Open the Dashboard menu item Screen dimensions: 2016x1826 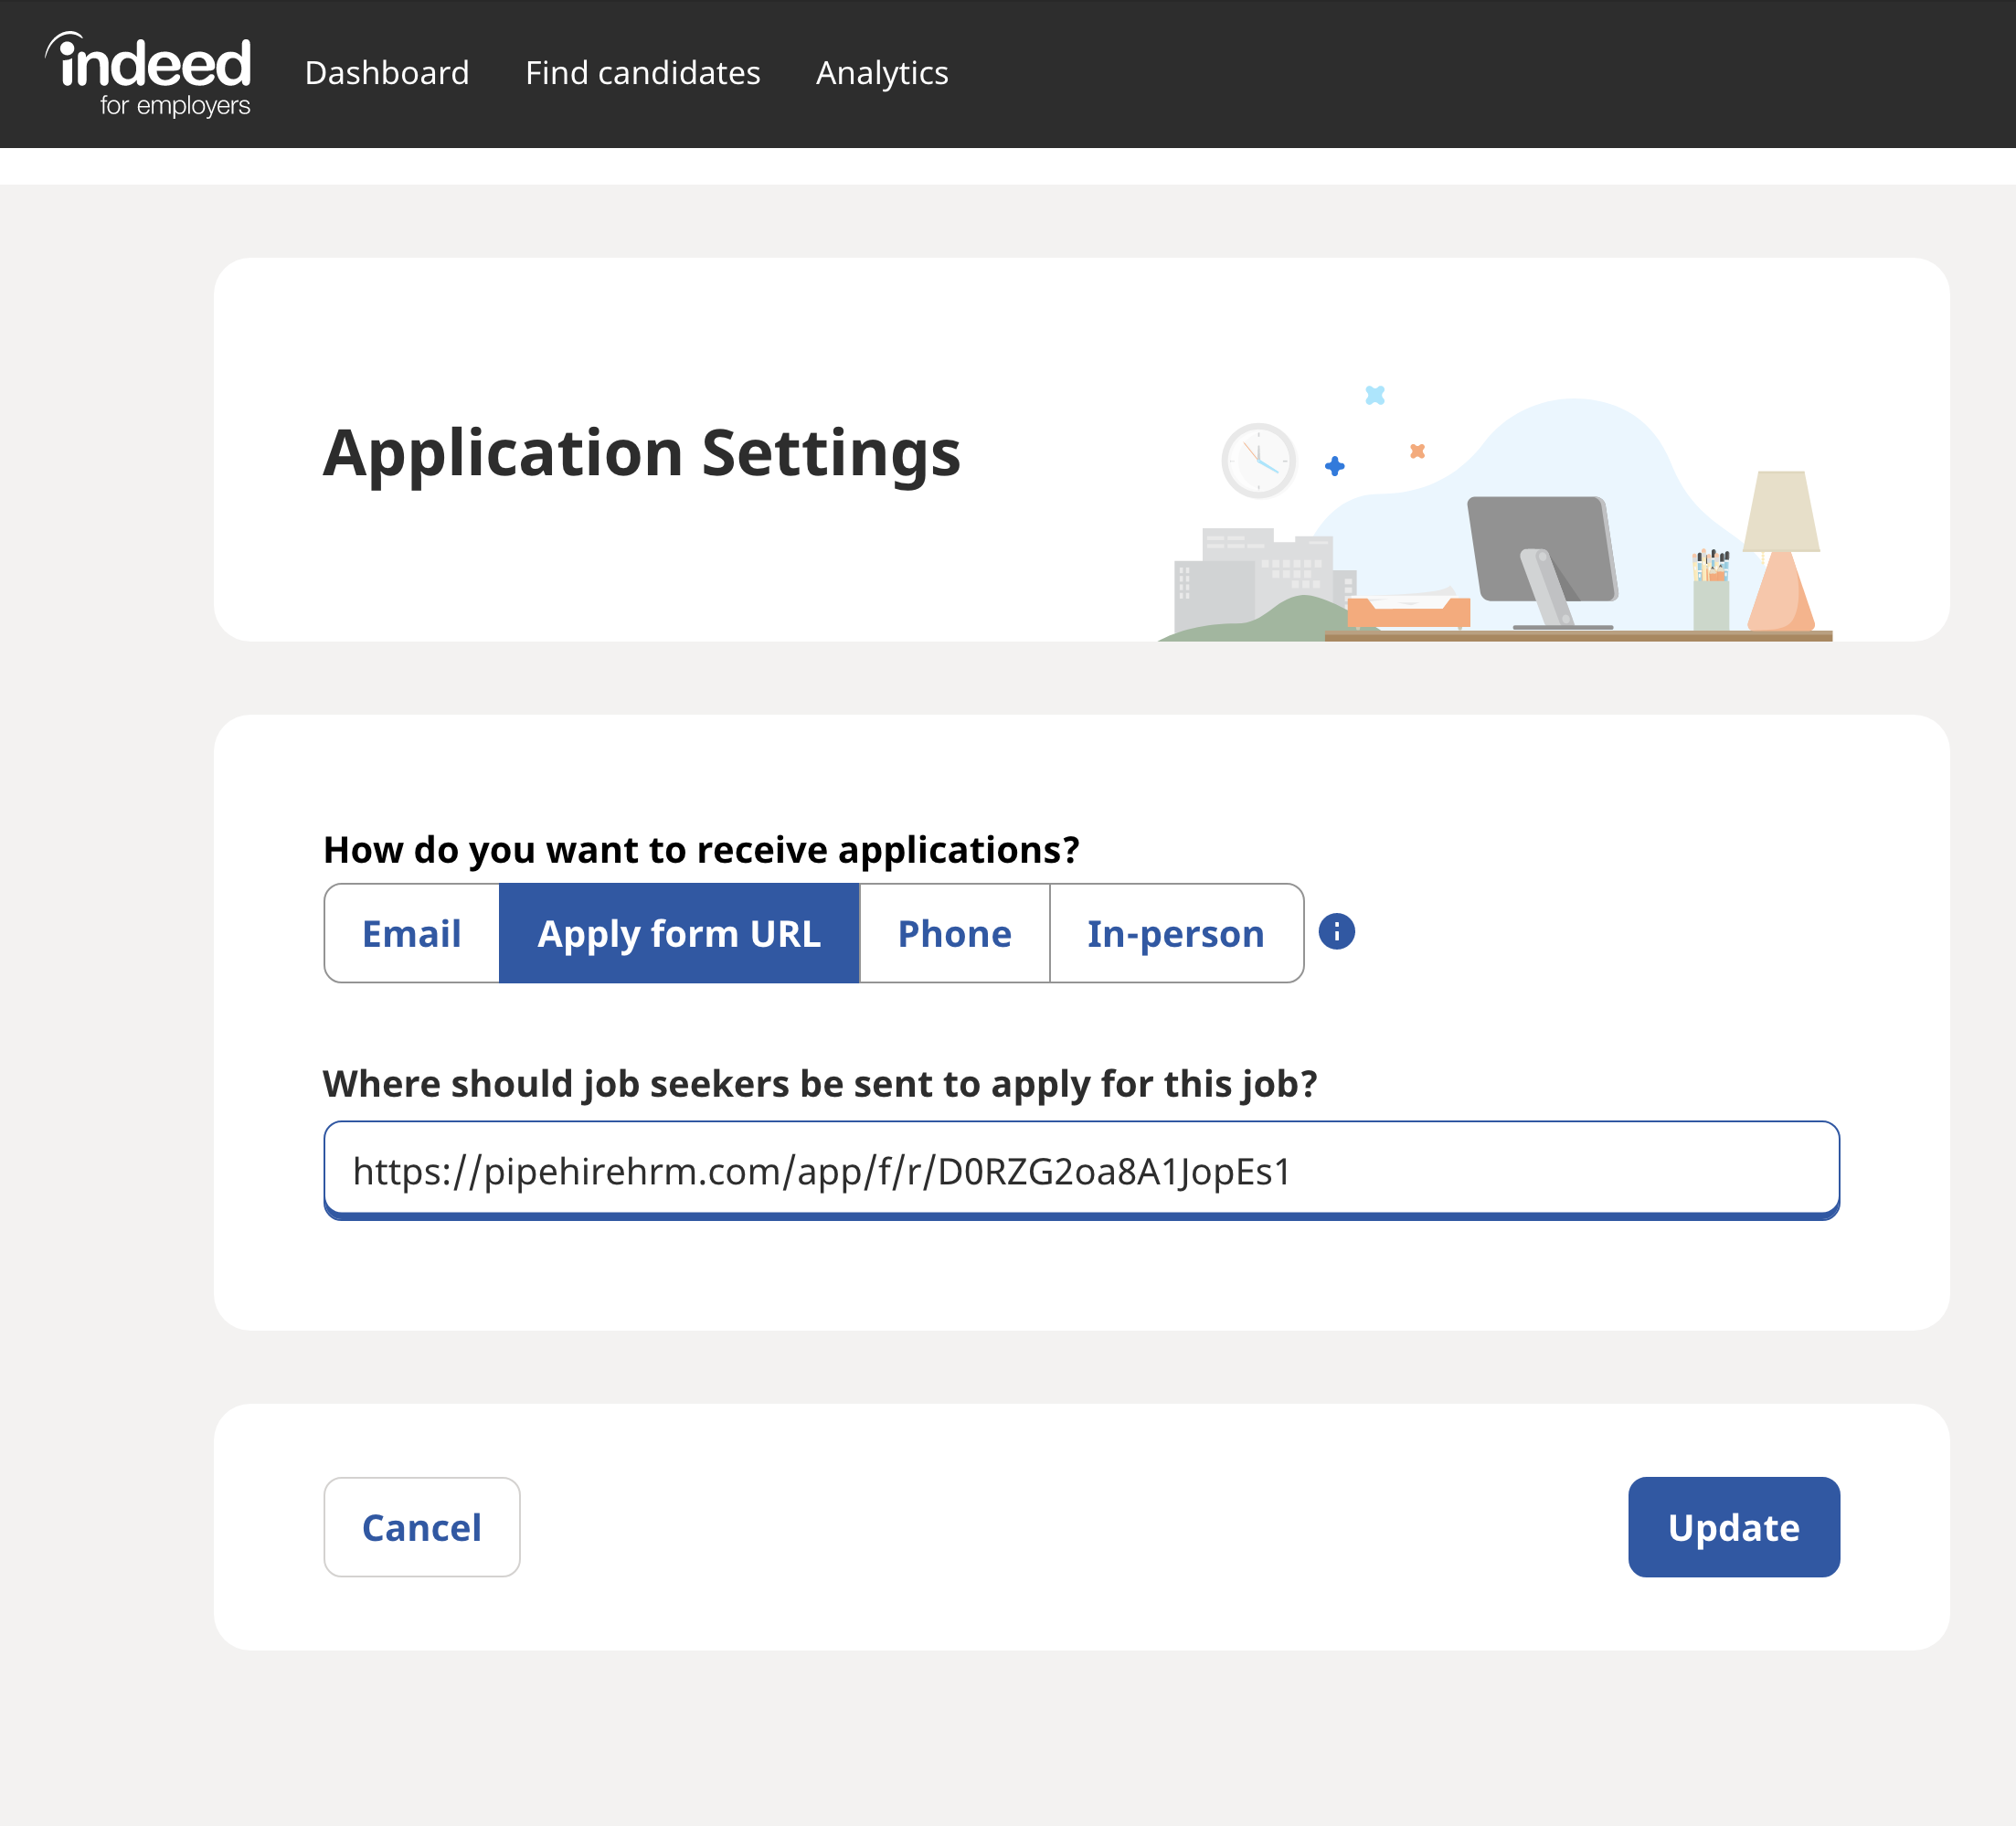coord(387,73)
